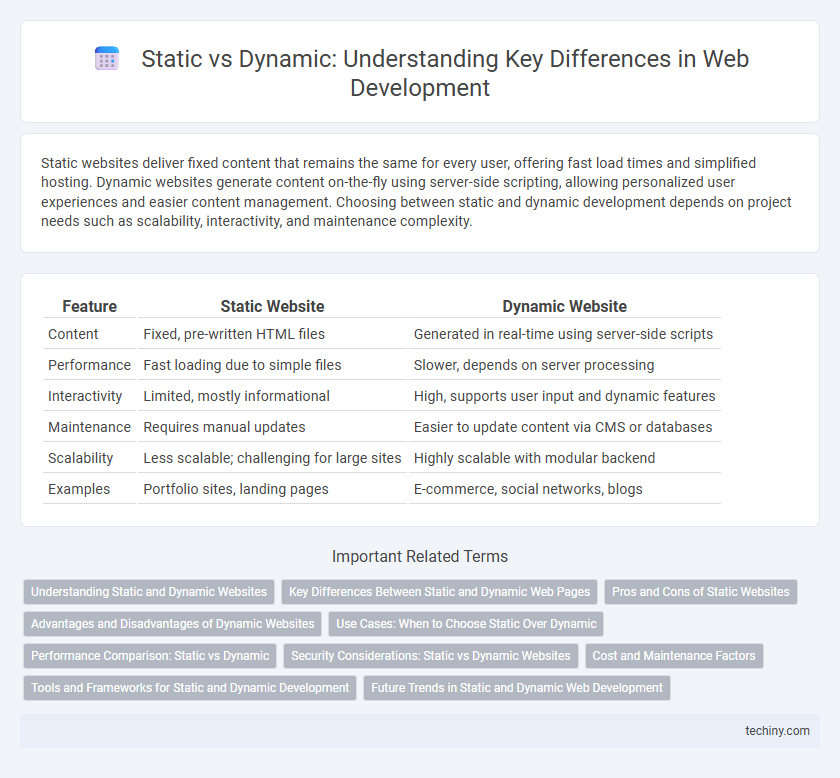840x778 pixels.
Task: Click 'Less scalable; challenging for large sites' cell
Action: (272, 458)
